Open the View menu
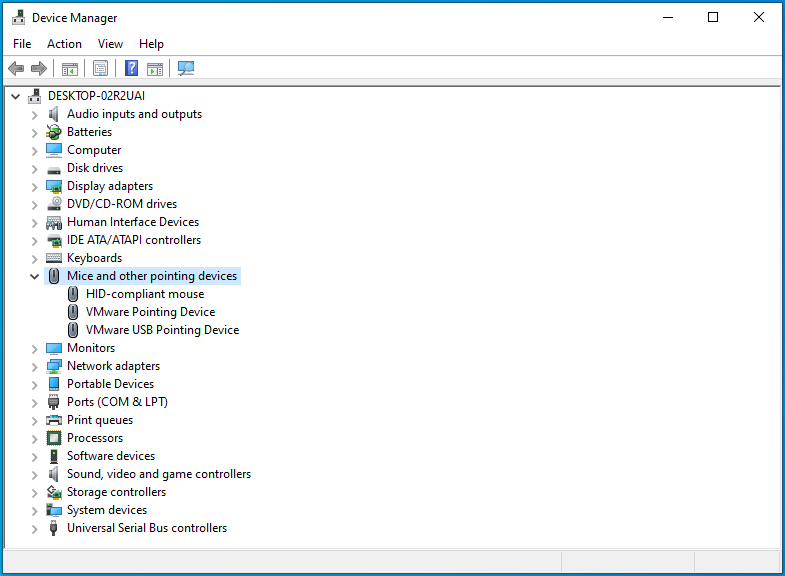This screenshot has width=785, height=576. click(110, 44)
